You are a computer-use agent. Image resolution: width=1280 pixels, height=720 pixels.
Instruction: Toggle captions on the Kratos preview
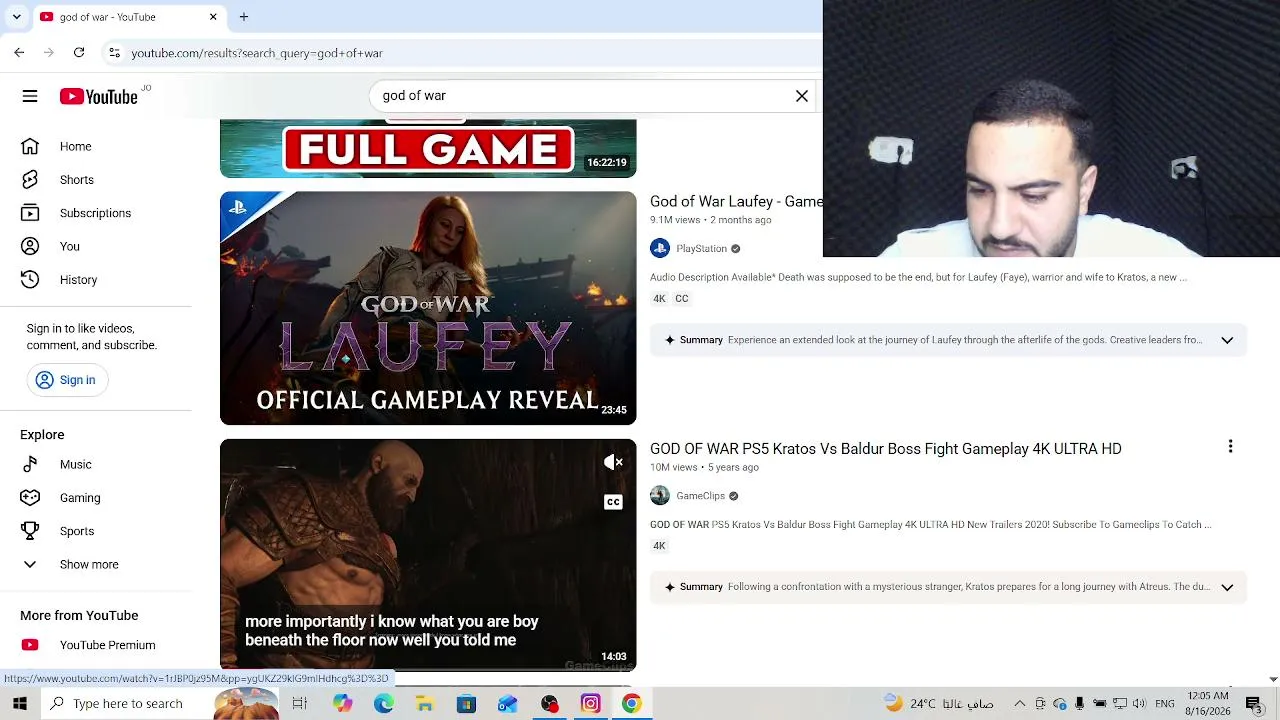(x=613, y=502)
